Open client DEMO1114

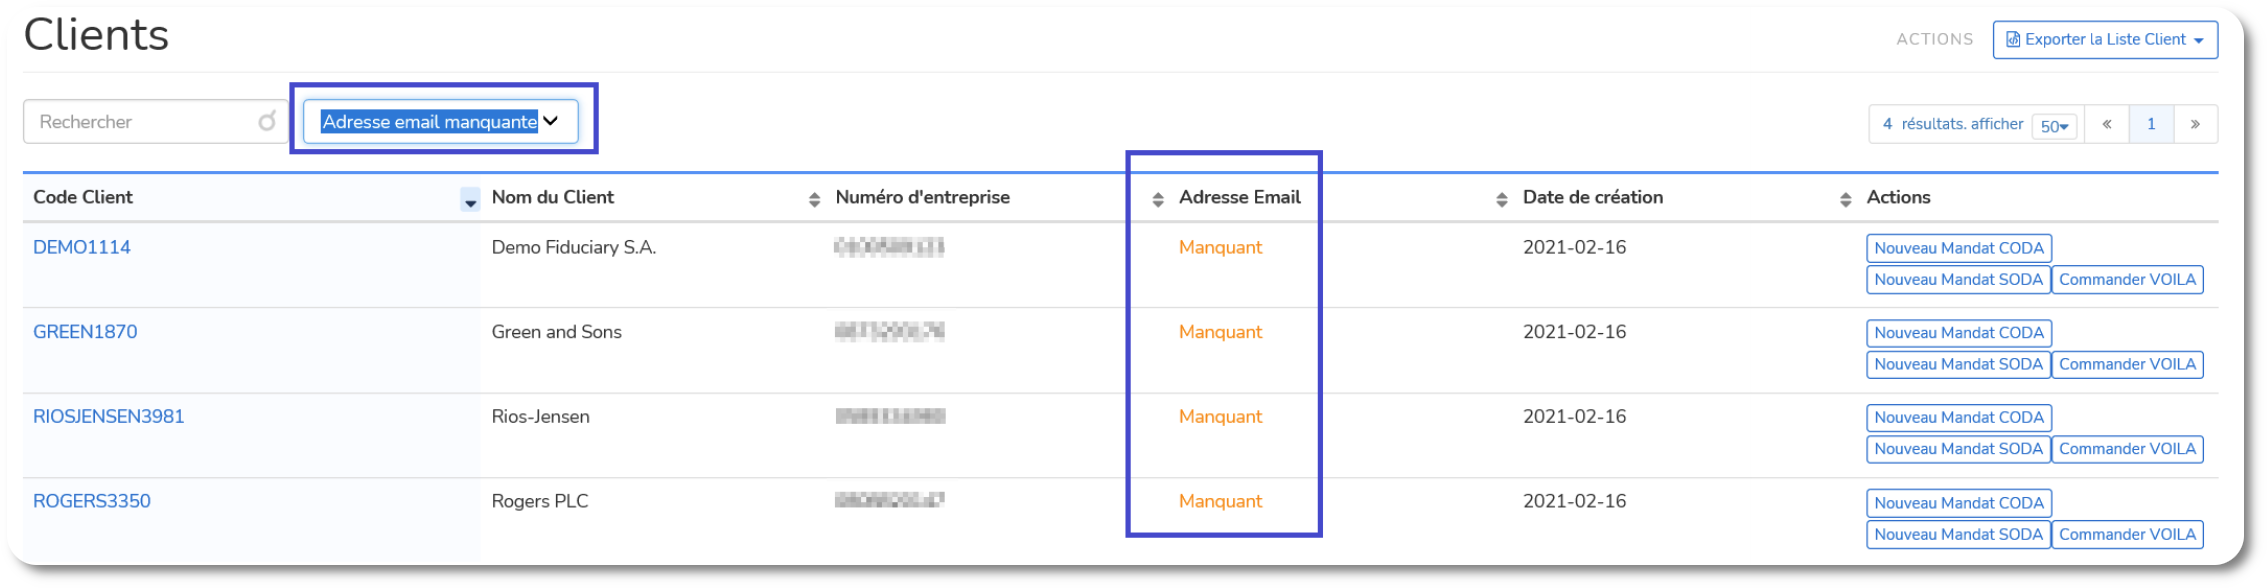(82, 247)
